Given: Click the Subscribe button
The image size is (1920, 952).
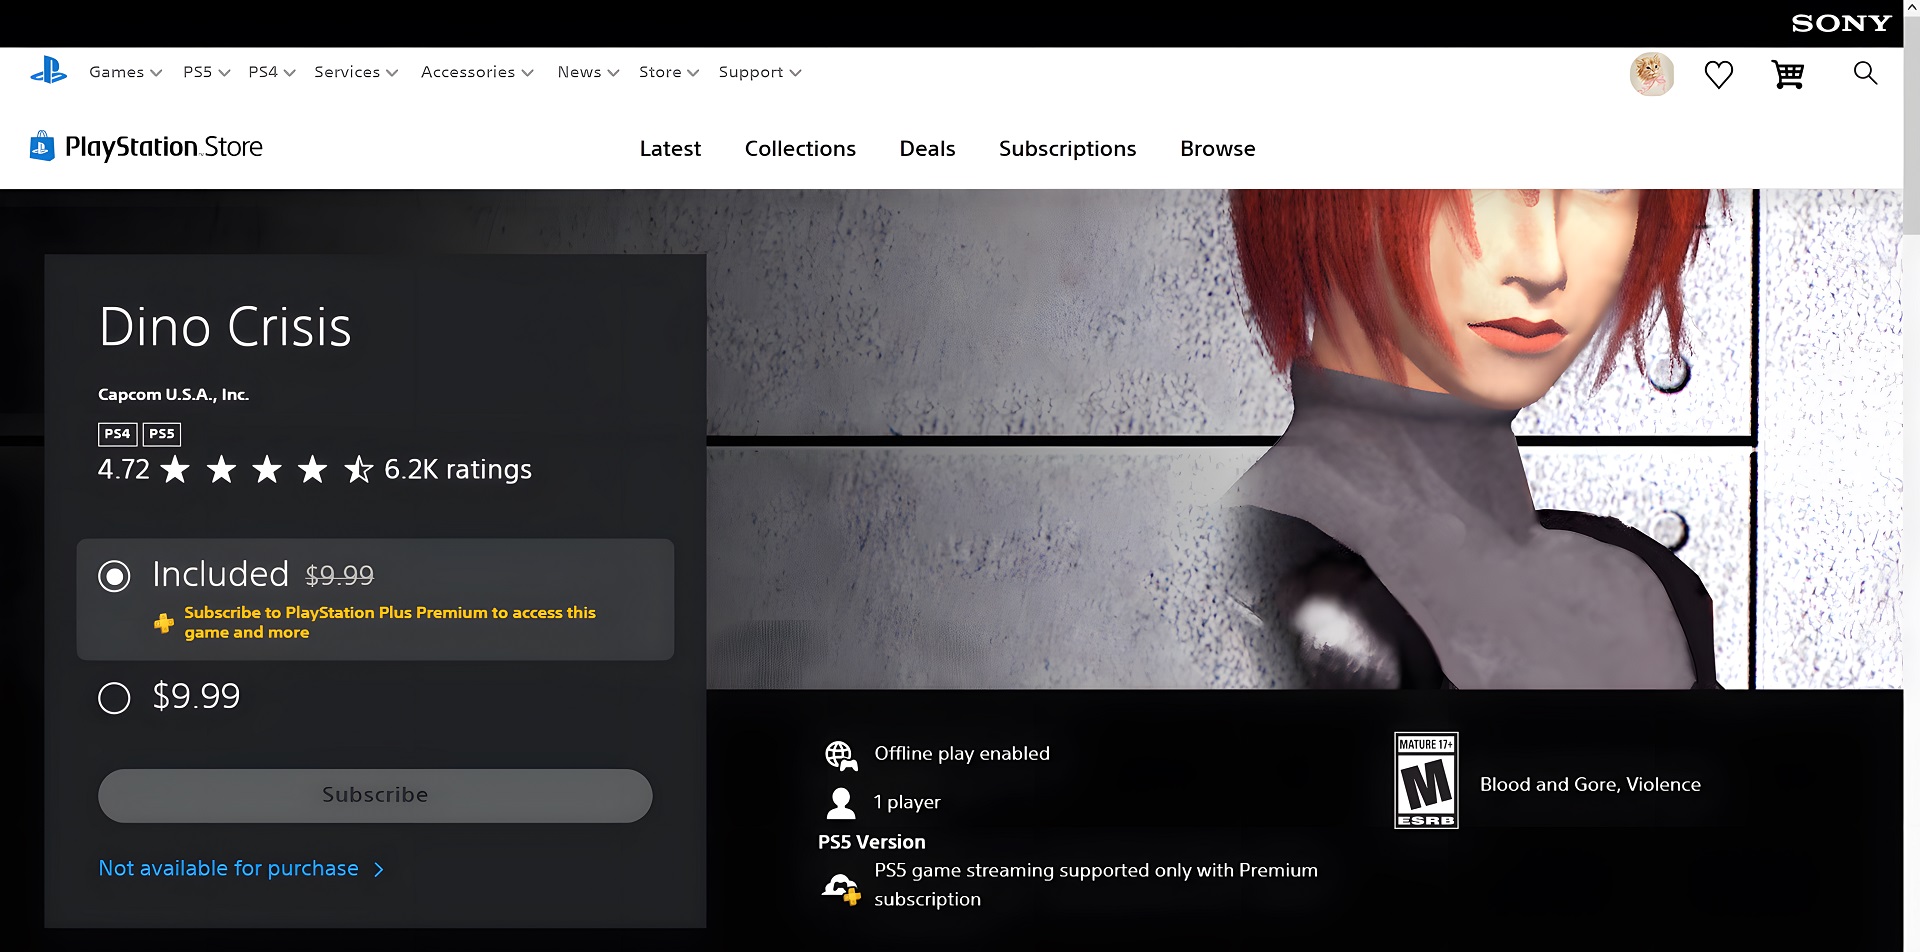Looking at the screenshot, I should tap(375, 796).
